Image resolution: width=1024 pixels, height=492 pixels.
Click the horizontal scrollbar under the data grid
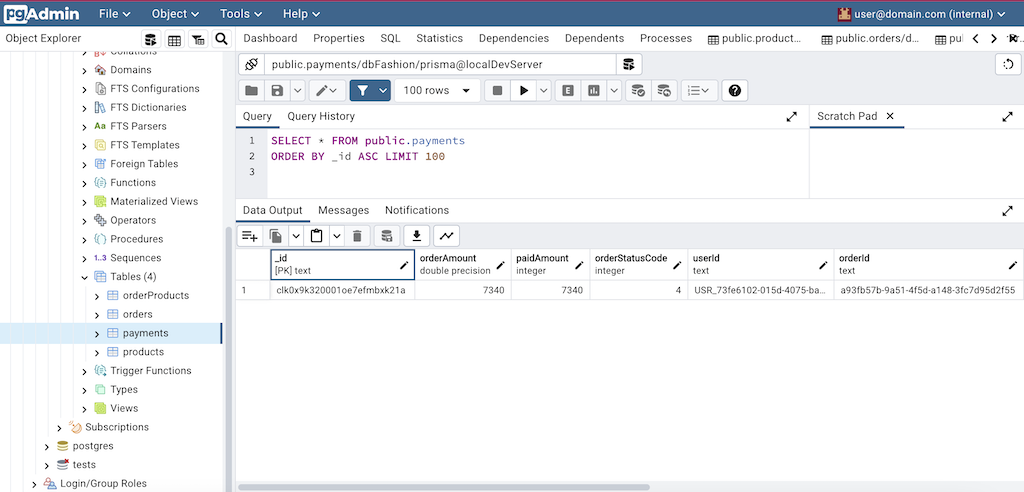click(444, 487)
